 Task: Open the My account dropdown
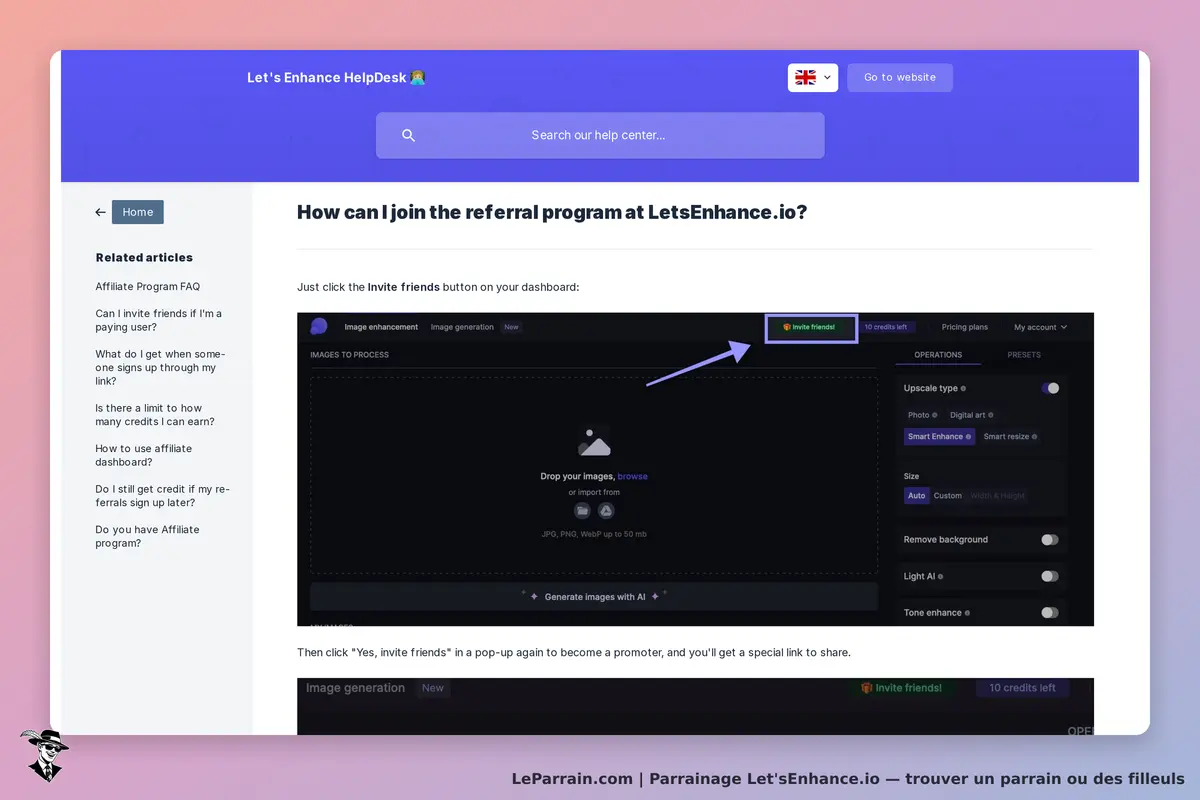[1040, 327]
